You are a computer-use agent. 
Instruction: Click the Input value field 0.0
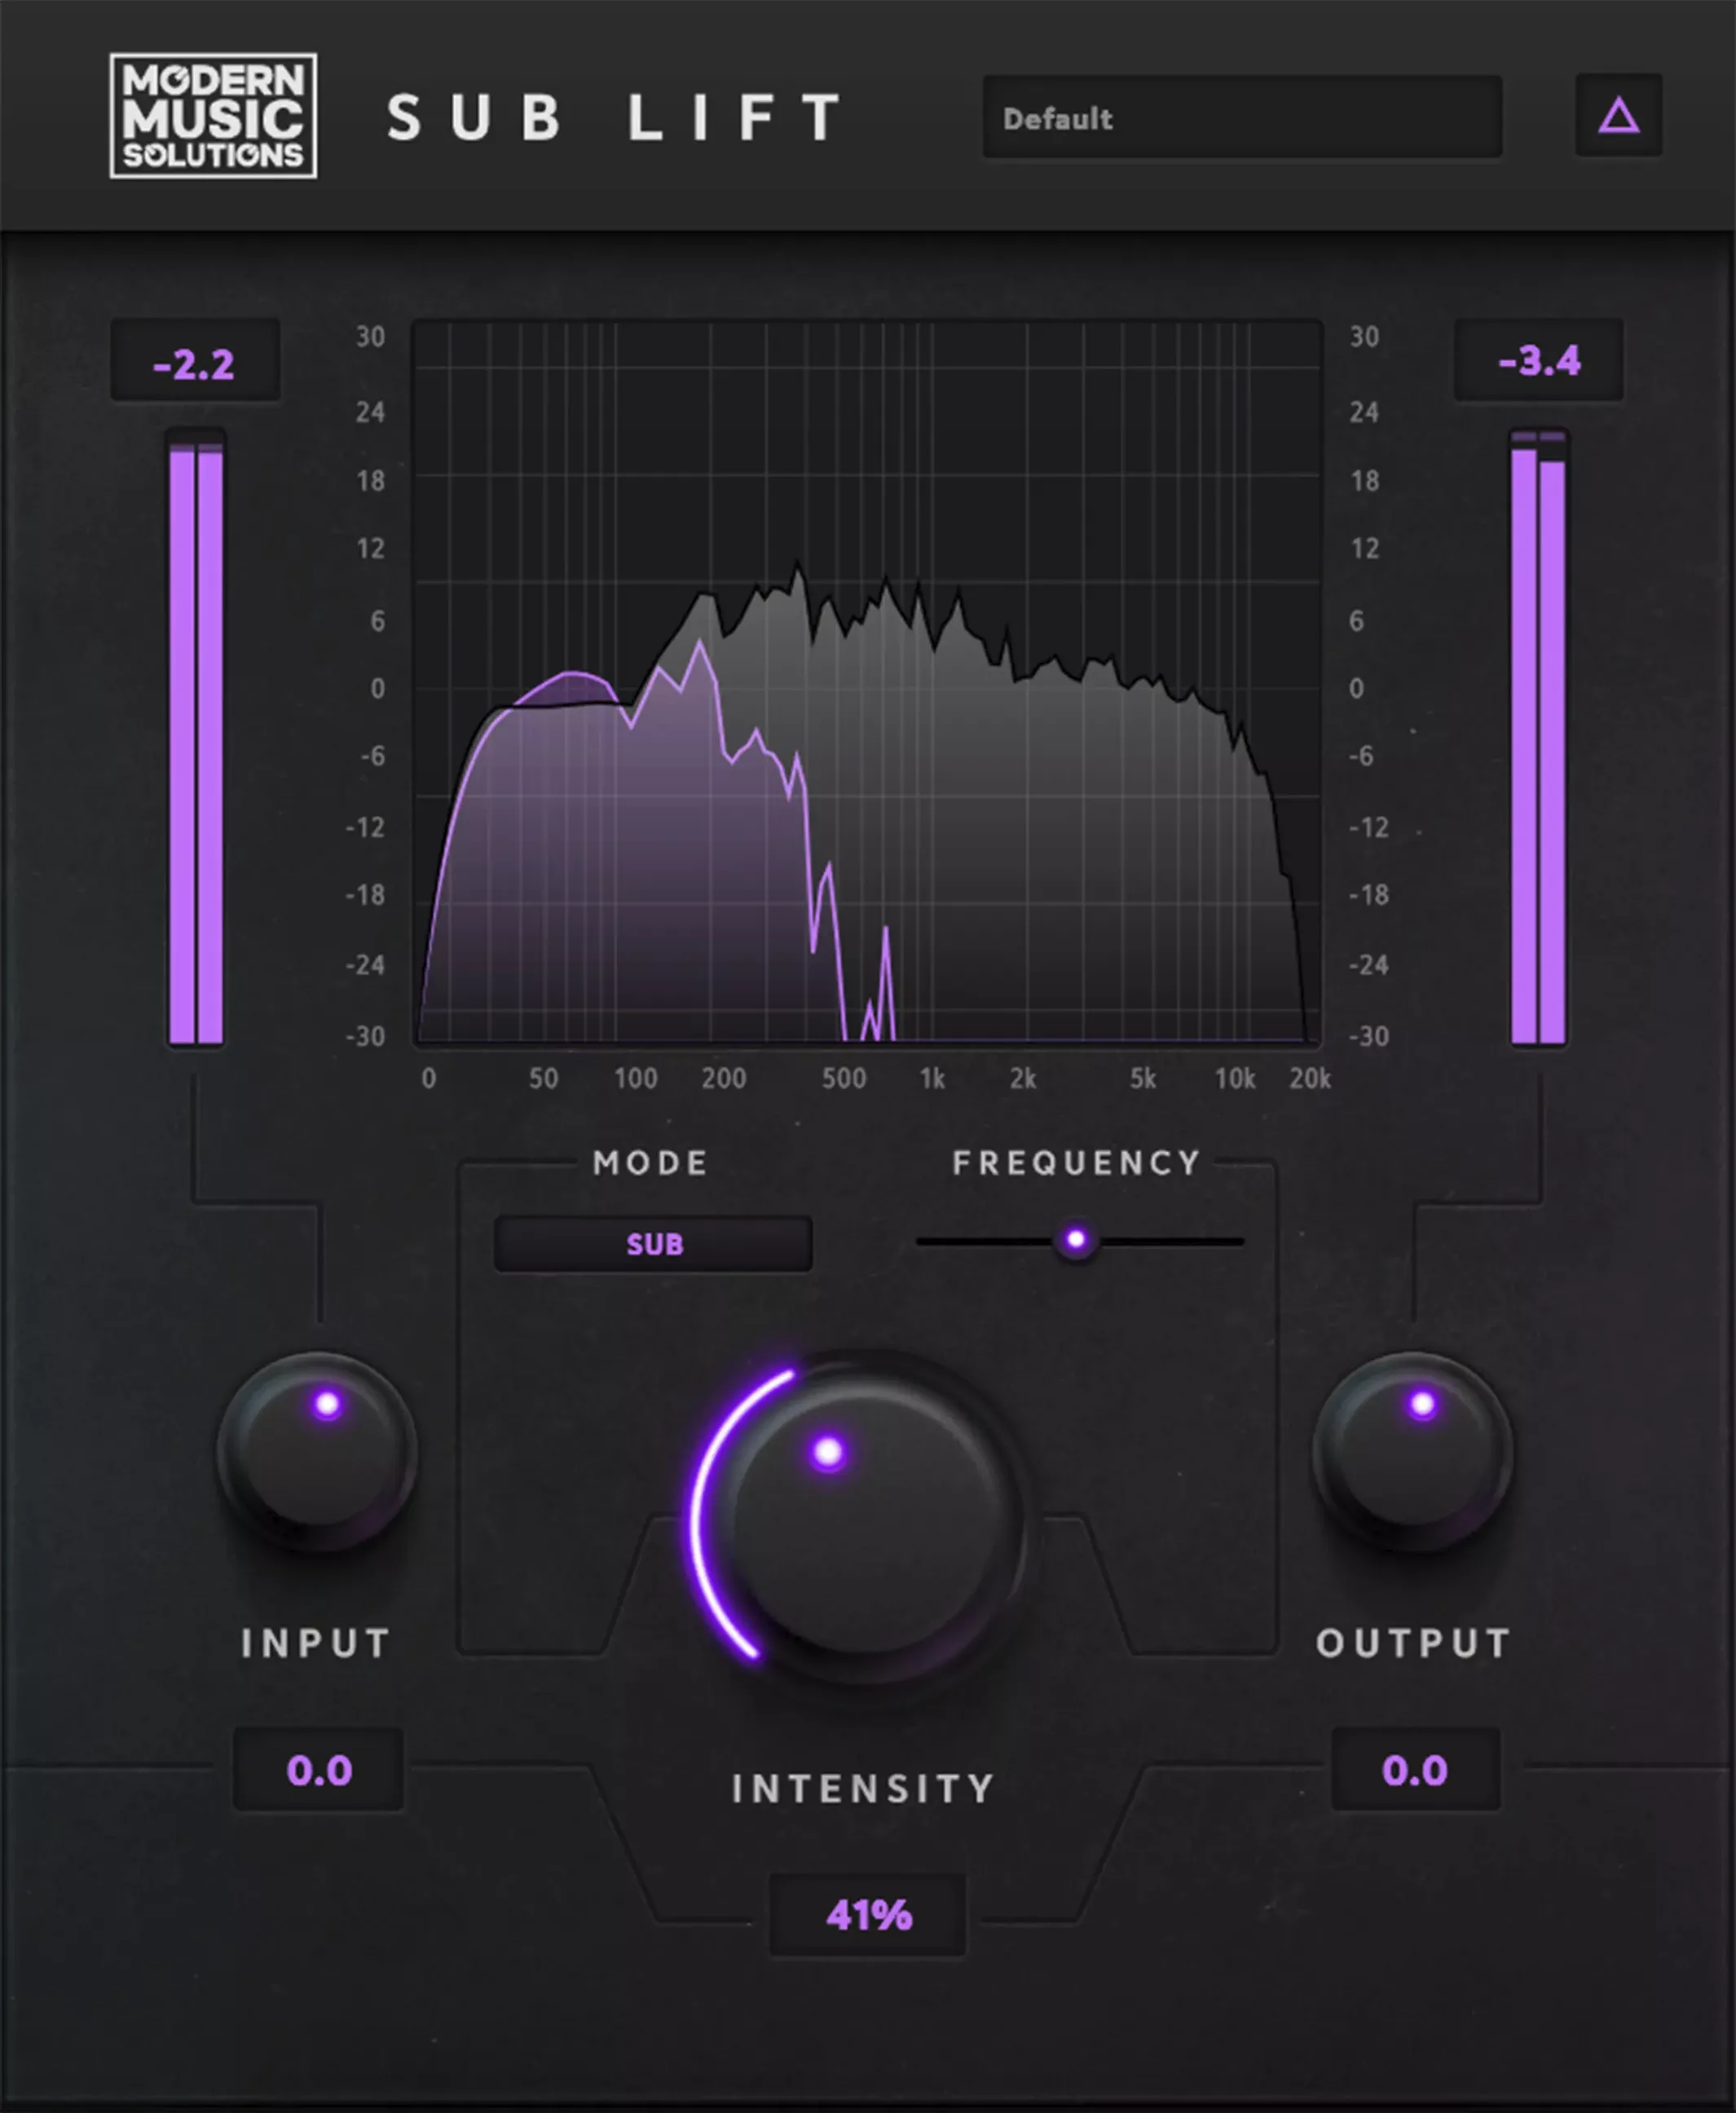pos(319,1770)
